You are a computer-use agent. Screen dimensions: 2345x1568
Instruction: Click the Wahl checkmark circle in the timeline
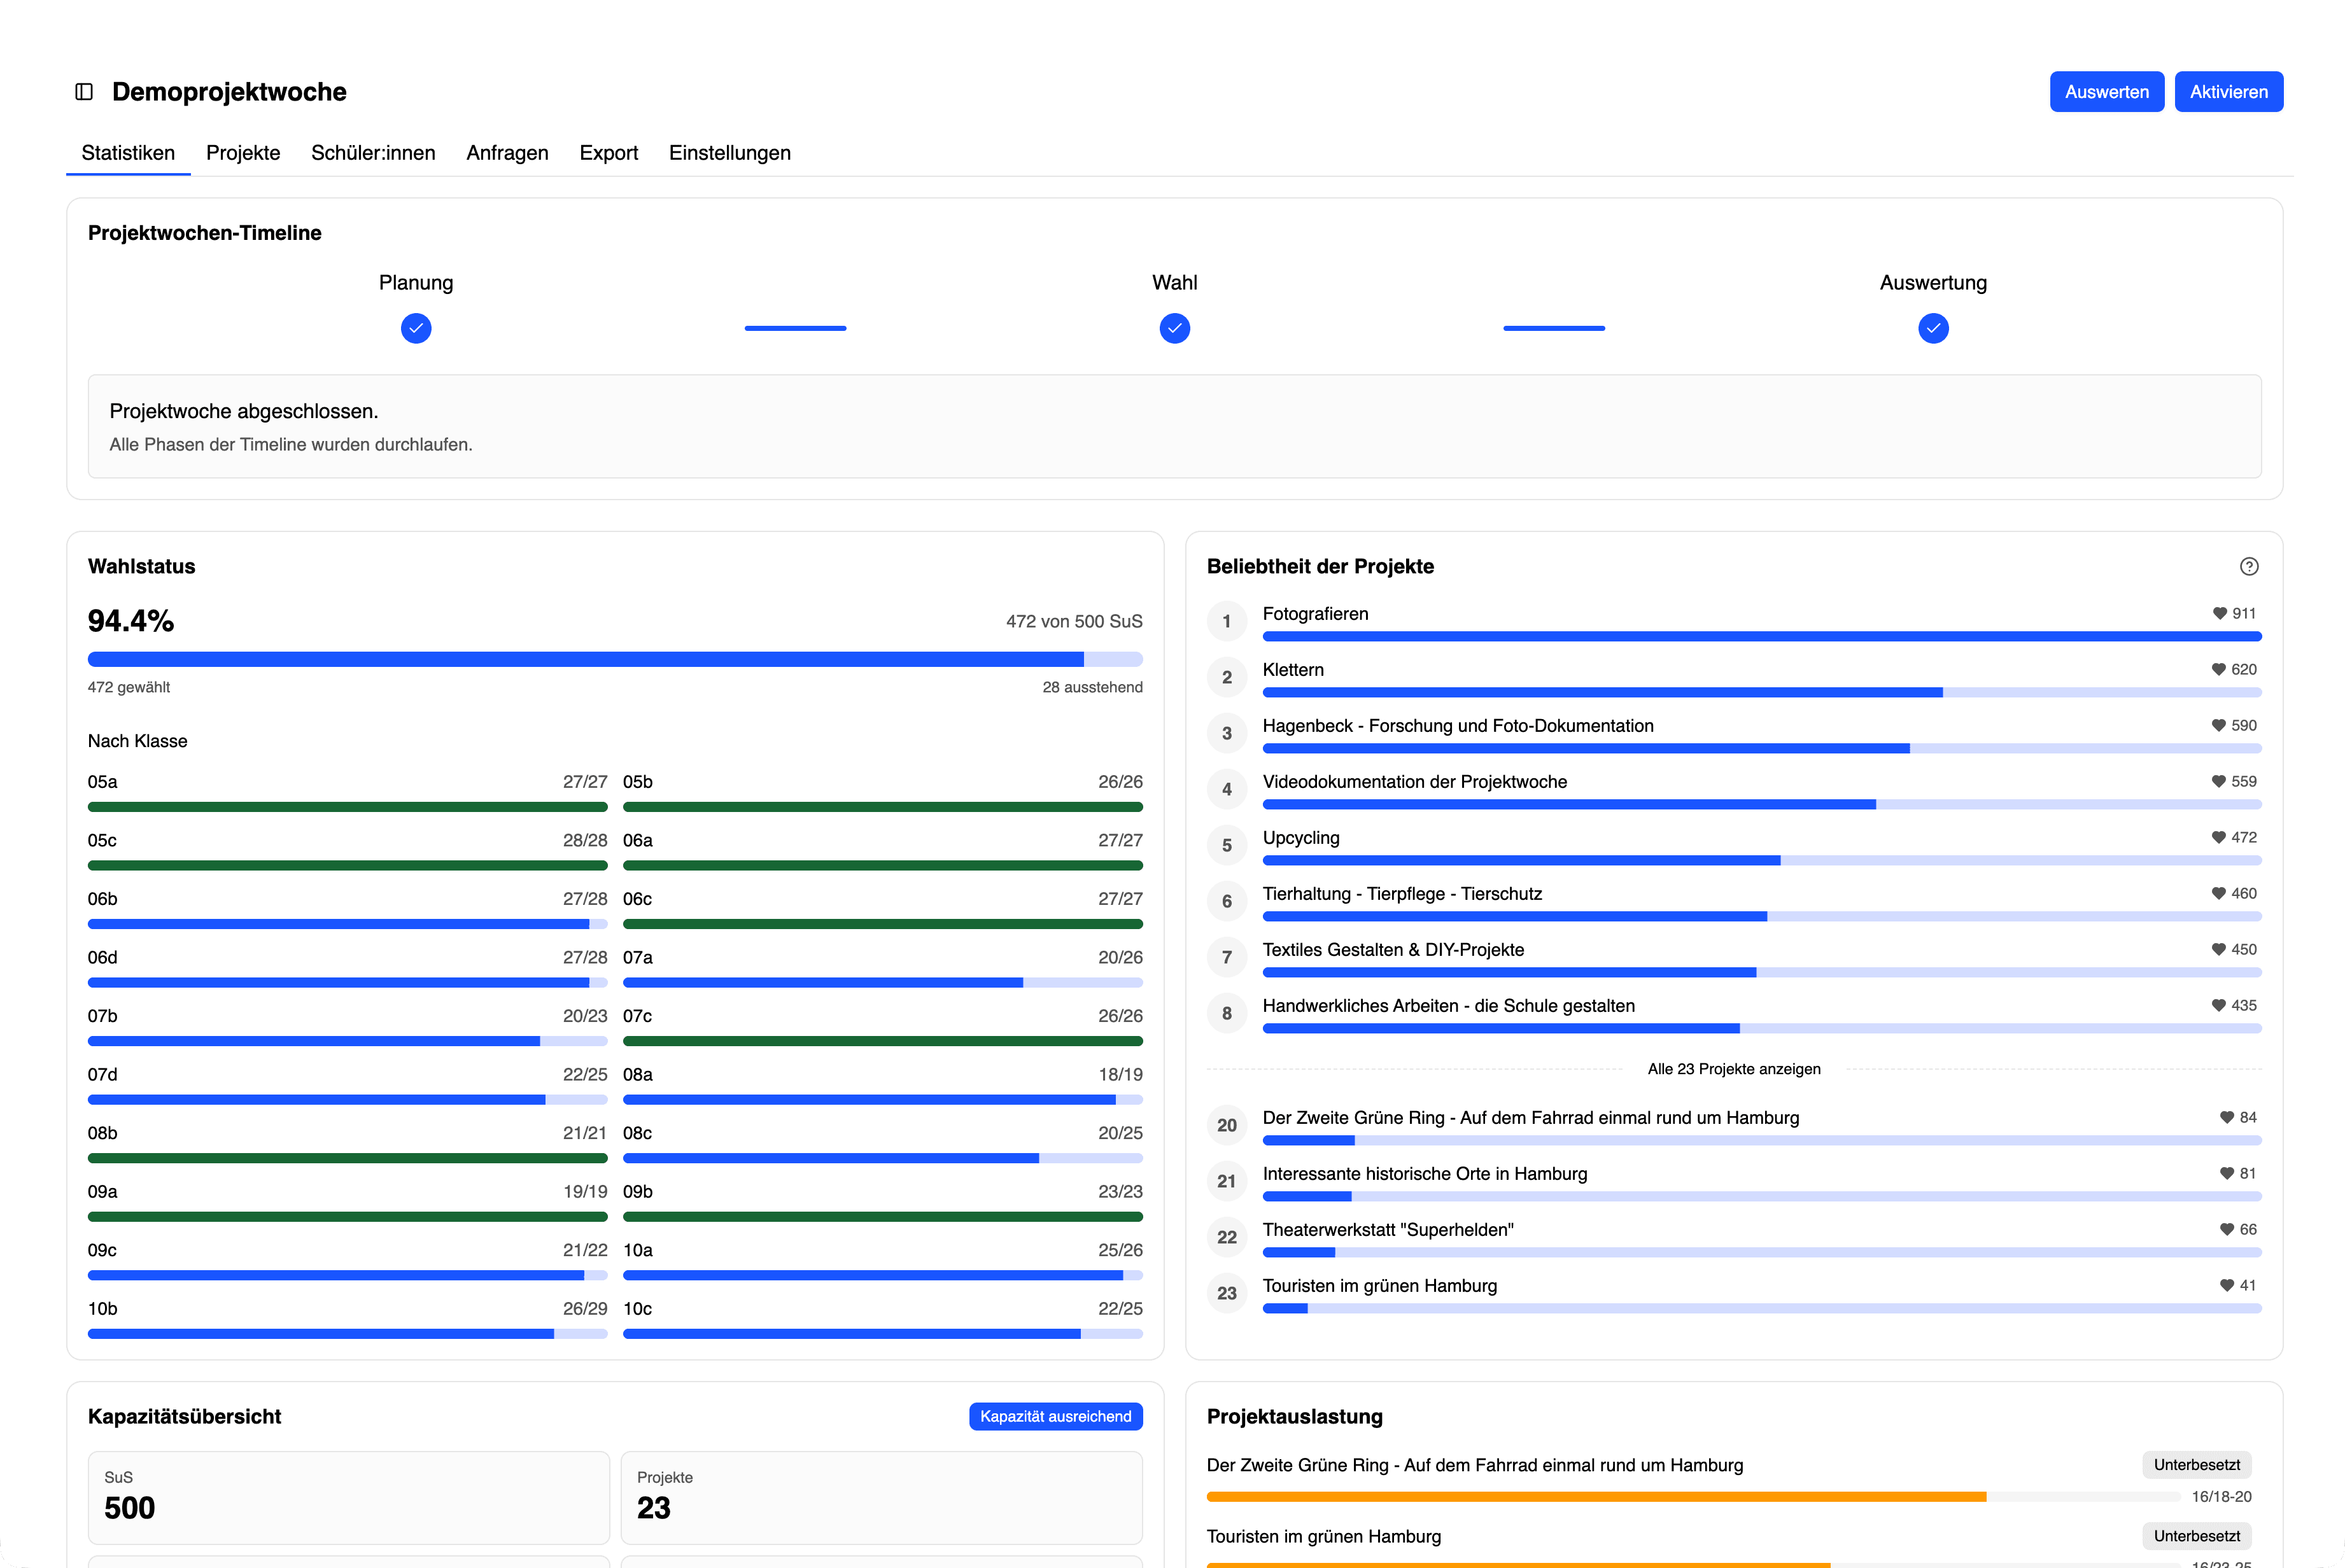[x=1174, y=328]
